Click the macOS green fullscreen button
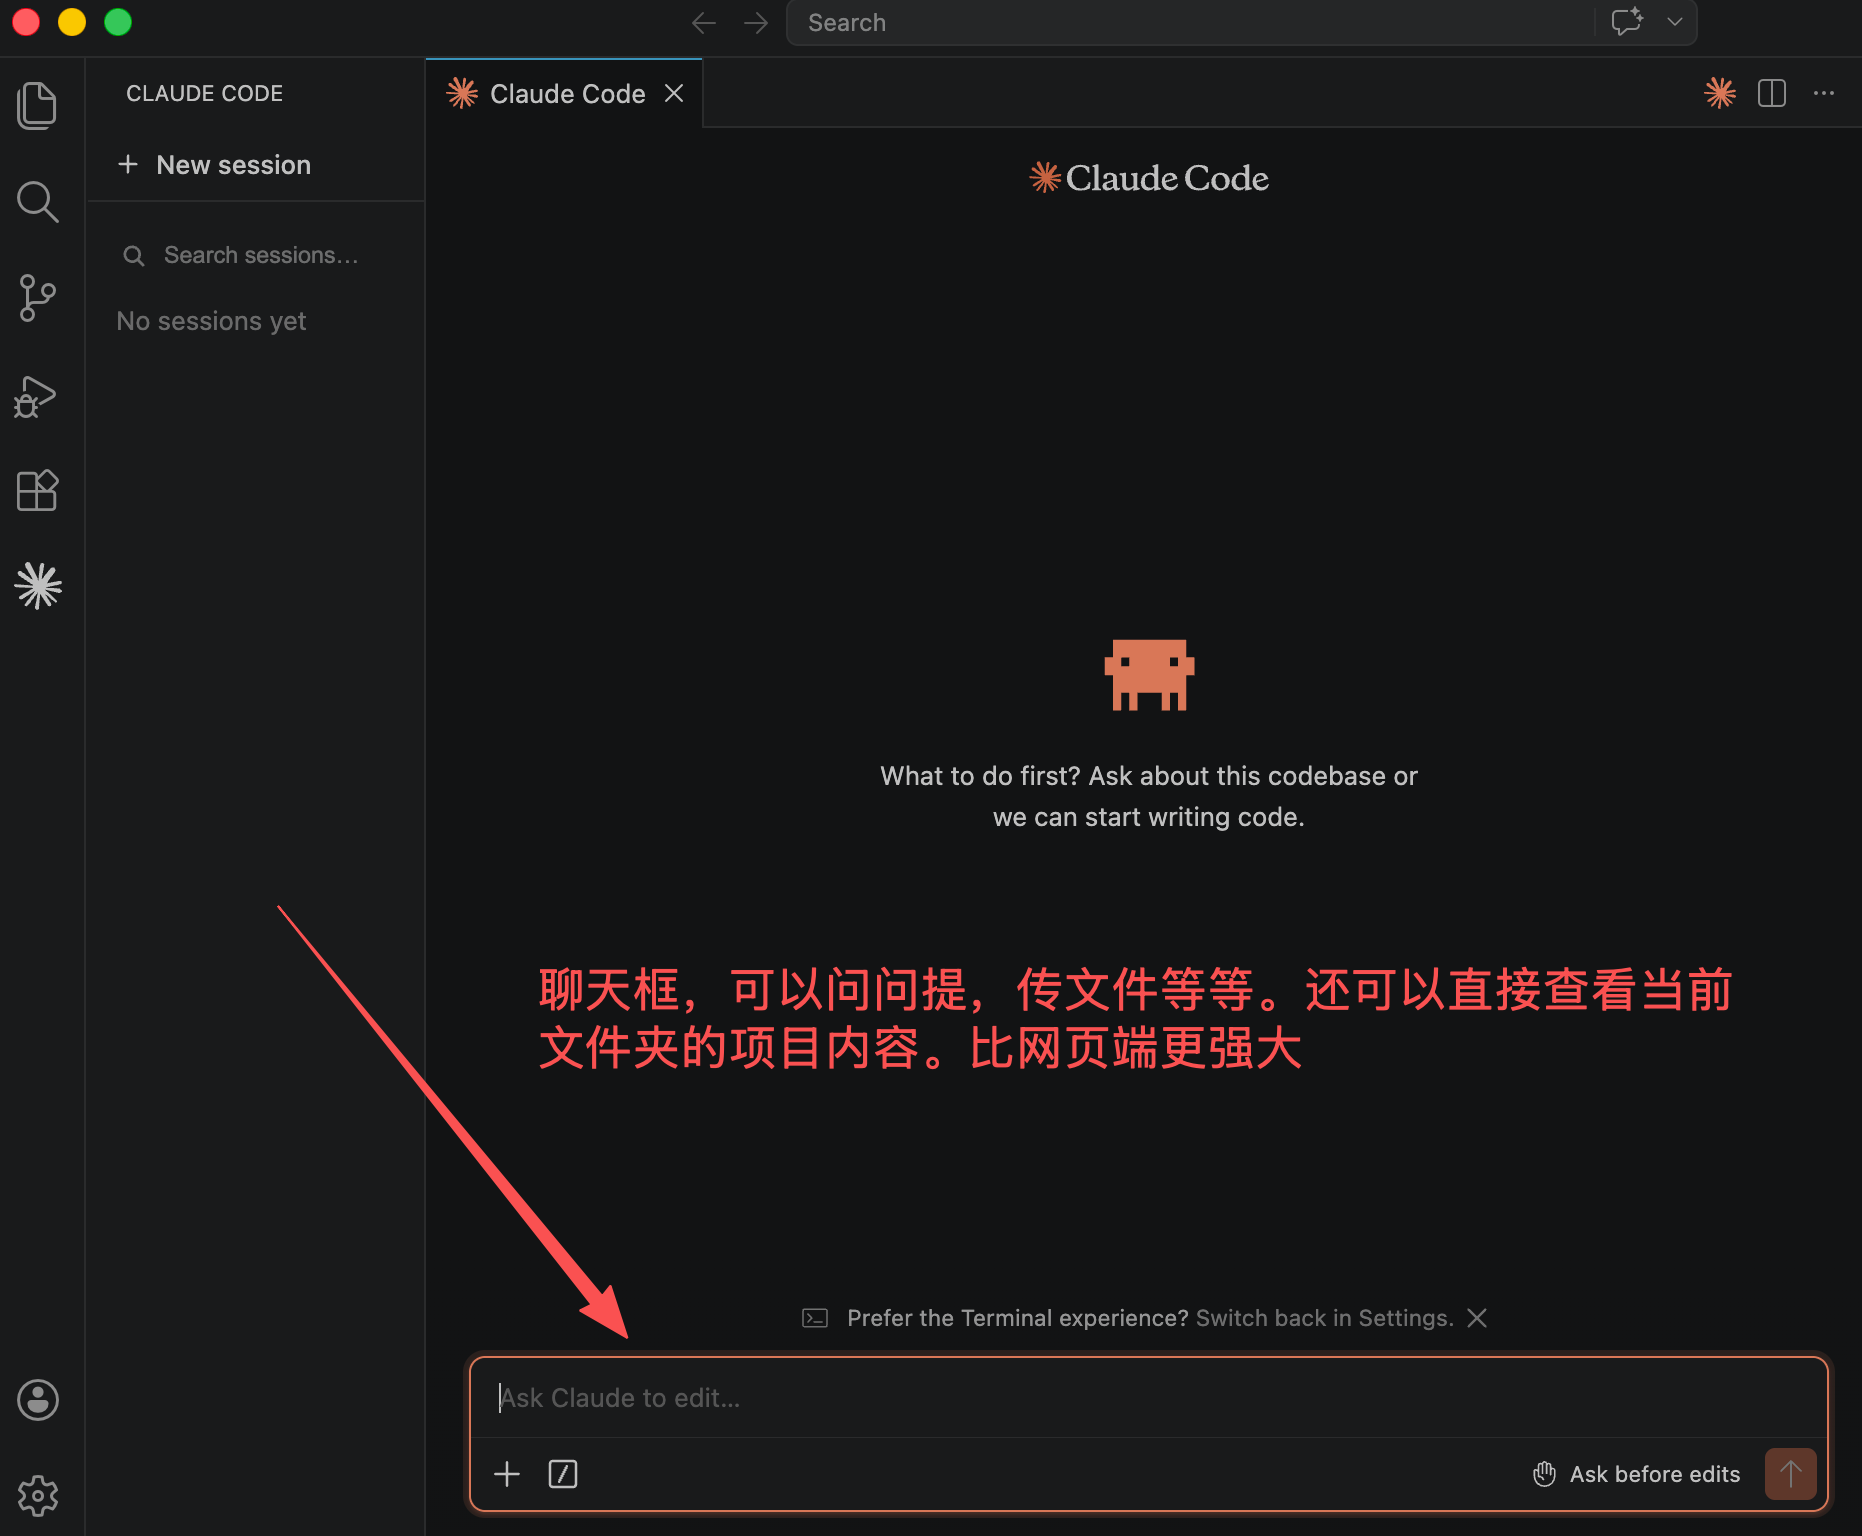The height and width of the screenshot is (1536, 1862). click(x=118, y=22)
